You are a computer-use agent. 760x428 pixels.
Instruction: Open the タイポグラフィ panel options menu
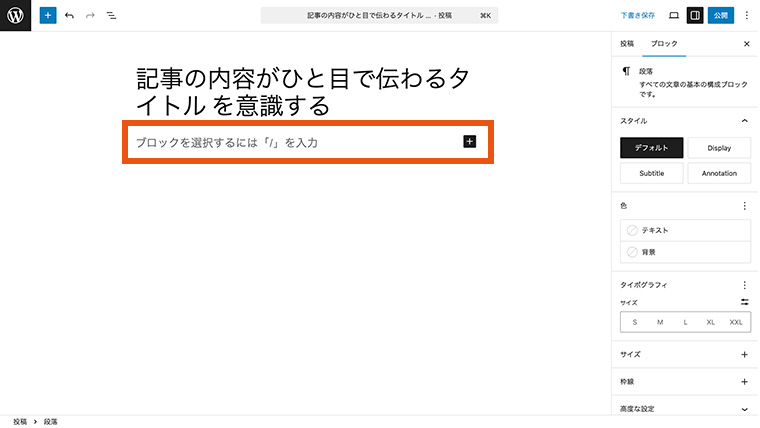pyautogui.click(x=744, y=285)
